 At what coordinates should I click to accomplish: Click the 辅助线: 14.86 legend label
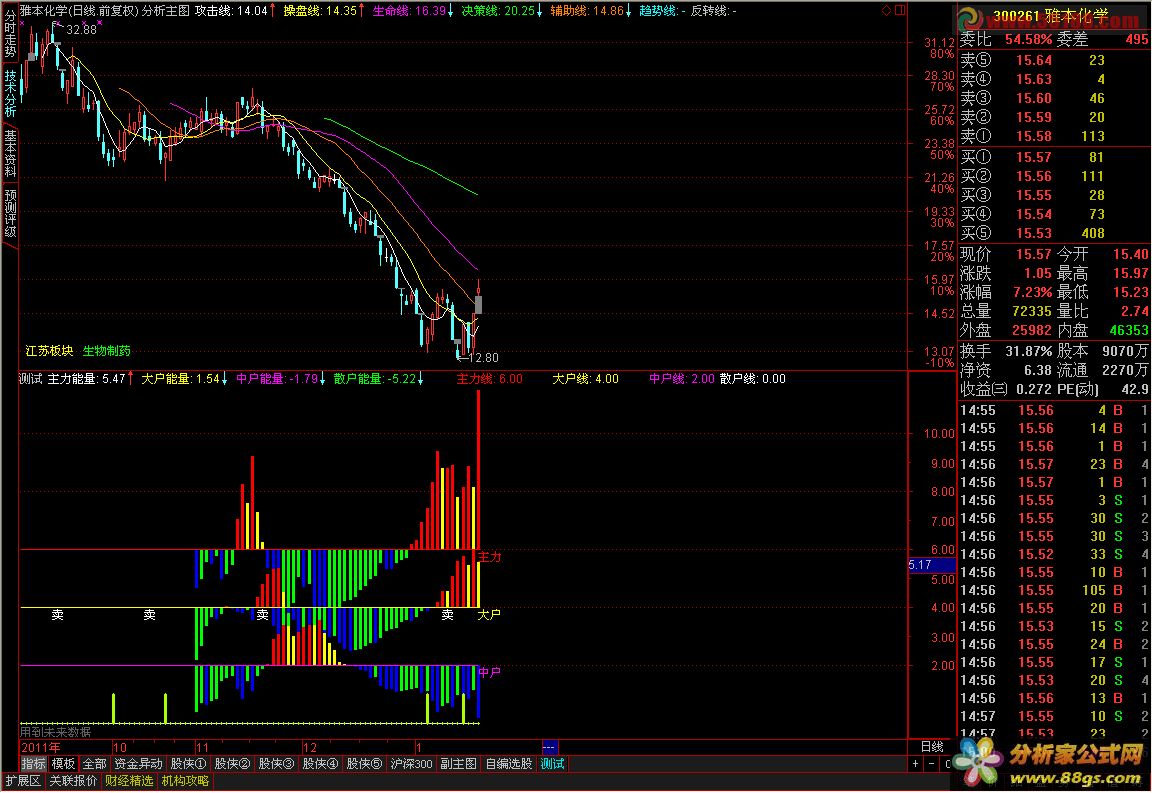pyautogui.click(x=591, y=11)
